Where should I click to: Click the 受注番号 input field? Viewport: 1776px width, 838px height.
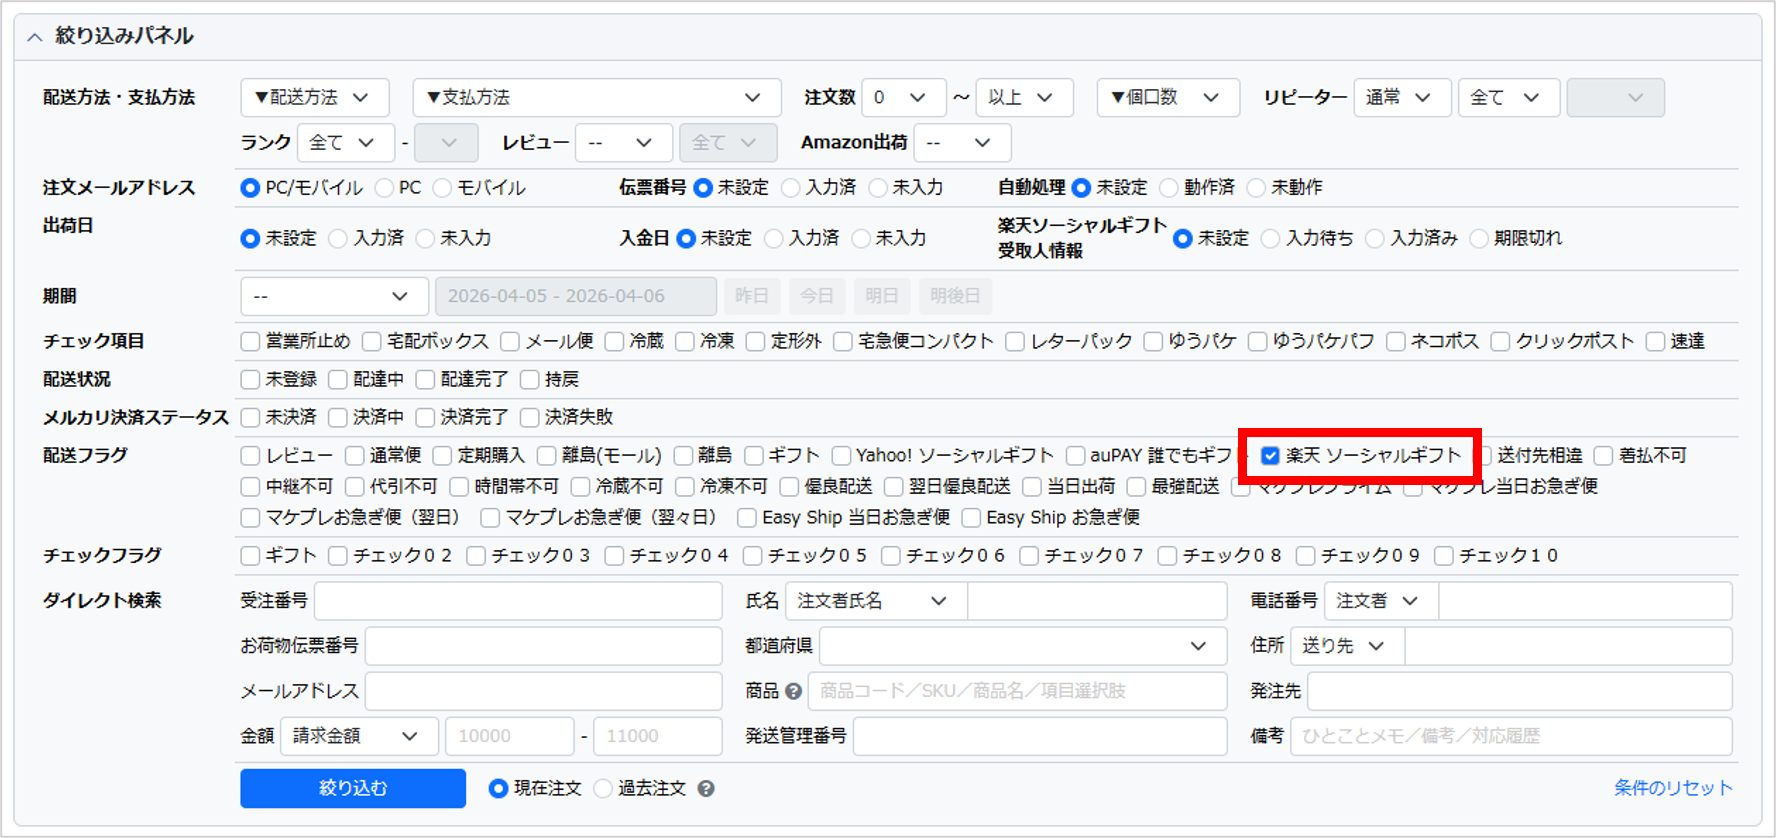[x=518, y=601]
